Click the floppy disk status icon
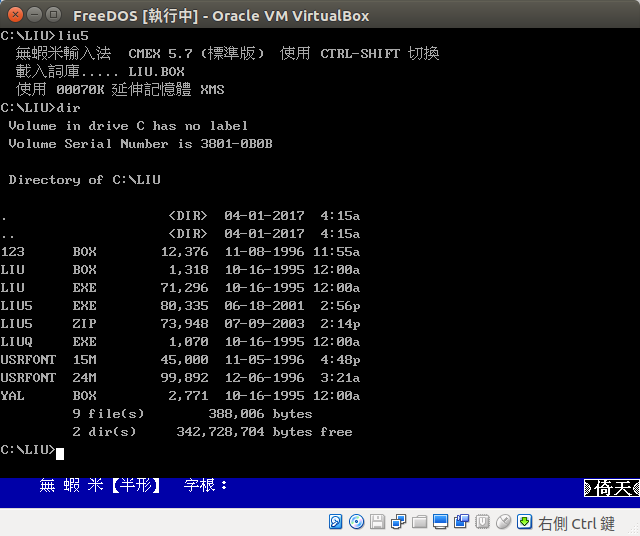This screenshot has height=536, width=640. pyautogui.click(x=377, y=522)
